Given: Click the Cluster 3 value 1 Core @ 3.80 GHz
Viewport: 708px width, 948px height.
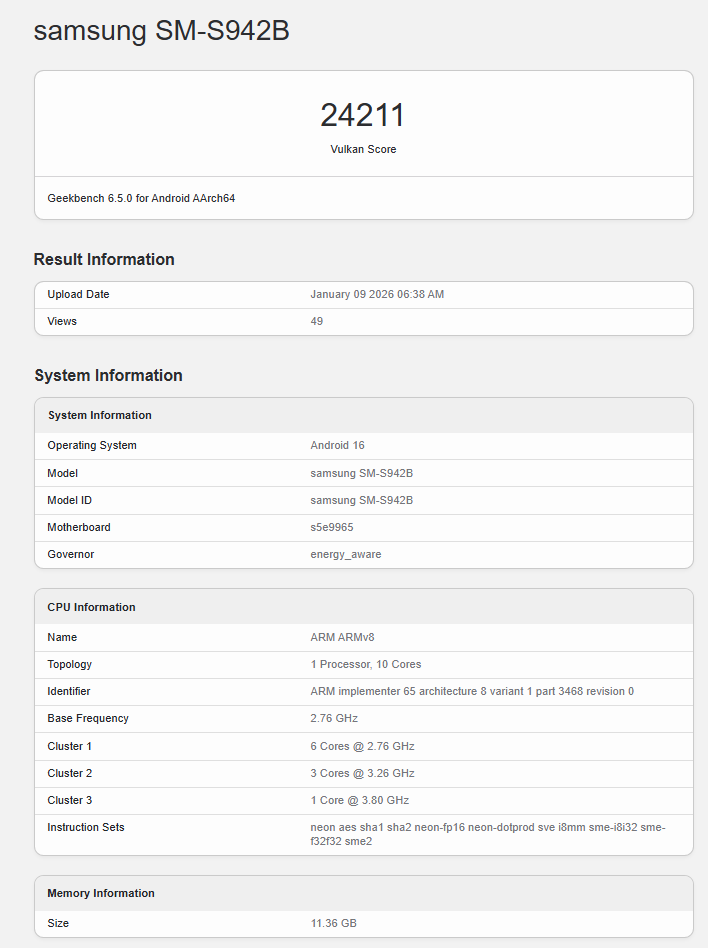Looking at the screenshot, I should tap(359, 800).
